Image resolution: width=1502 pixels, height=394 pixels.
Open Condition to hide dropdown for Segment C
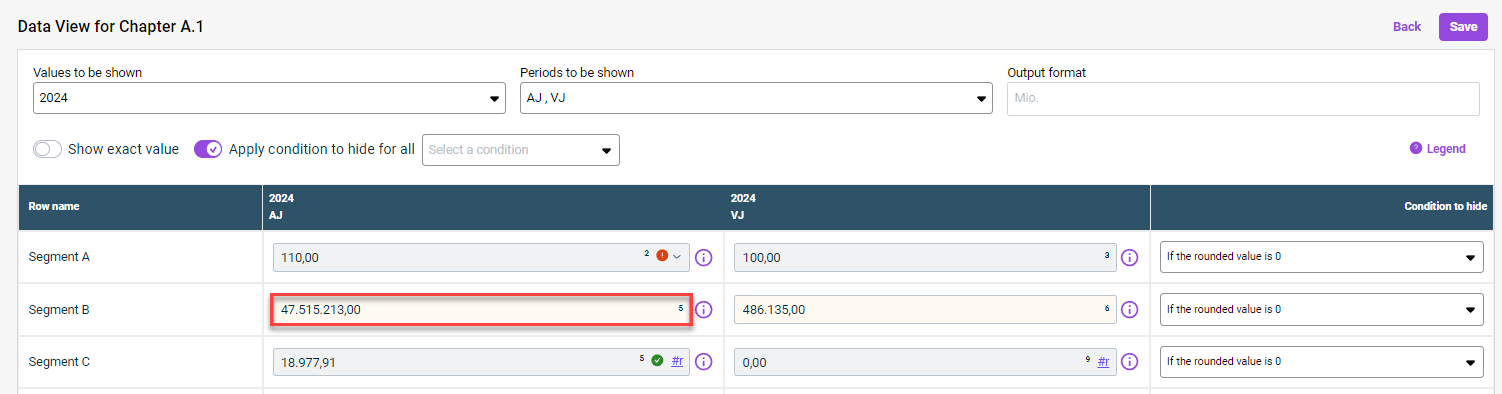(x=1322, y=361)
